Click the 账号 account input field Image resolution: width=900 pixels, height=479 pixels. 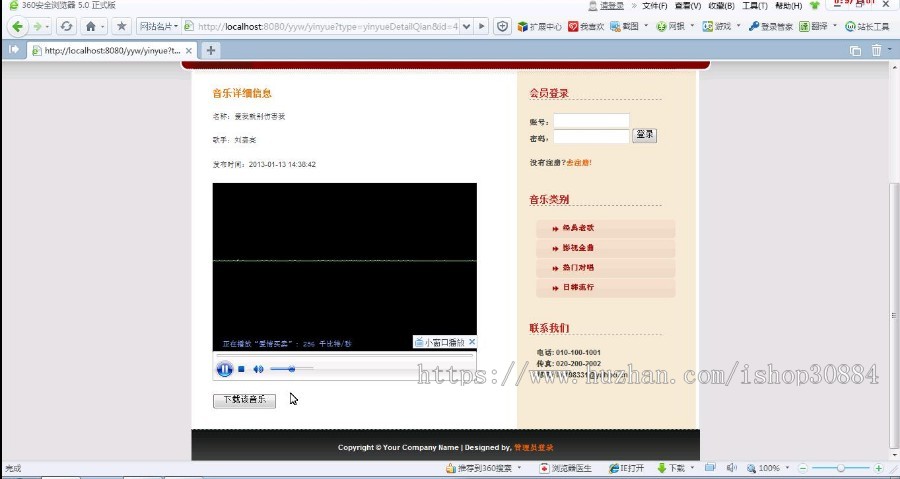tap(591, 120)
